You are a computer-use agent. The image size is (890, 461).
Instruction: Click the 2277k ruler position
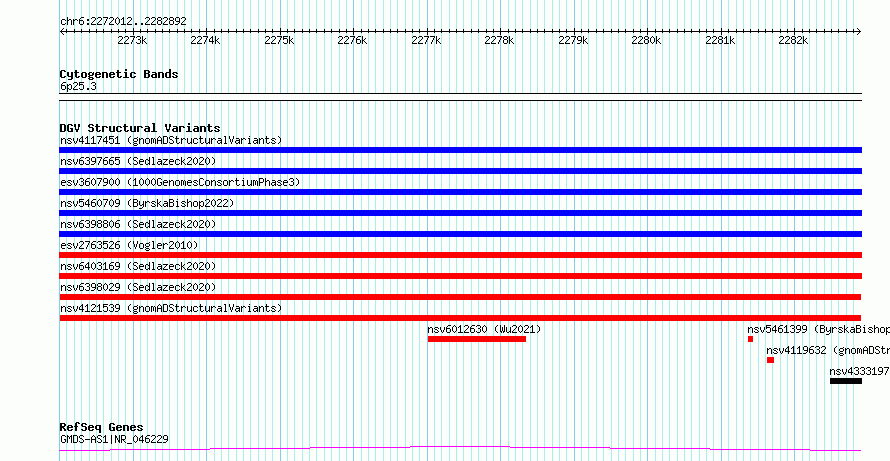point(426,41)
